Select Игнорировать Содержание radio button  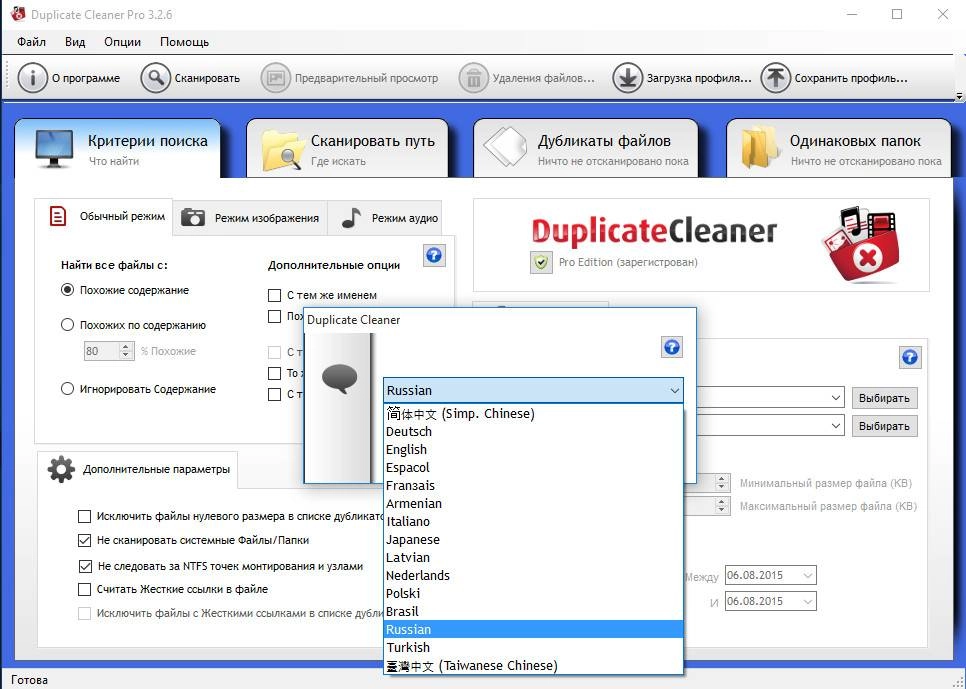[x=67, y=389]
